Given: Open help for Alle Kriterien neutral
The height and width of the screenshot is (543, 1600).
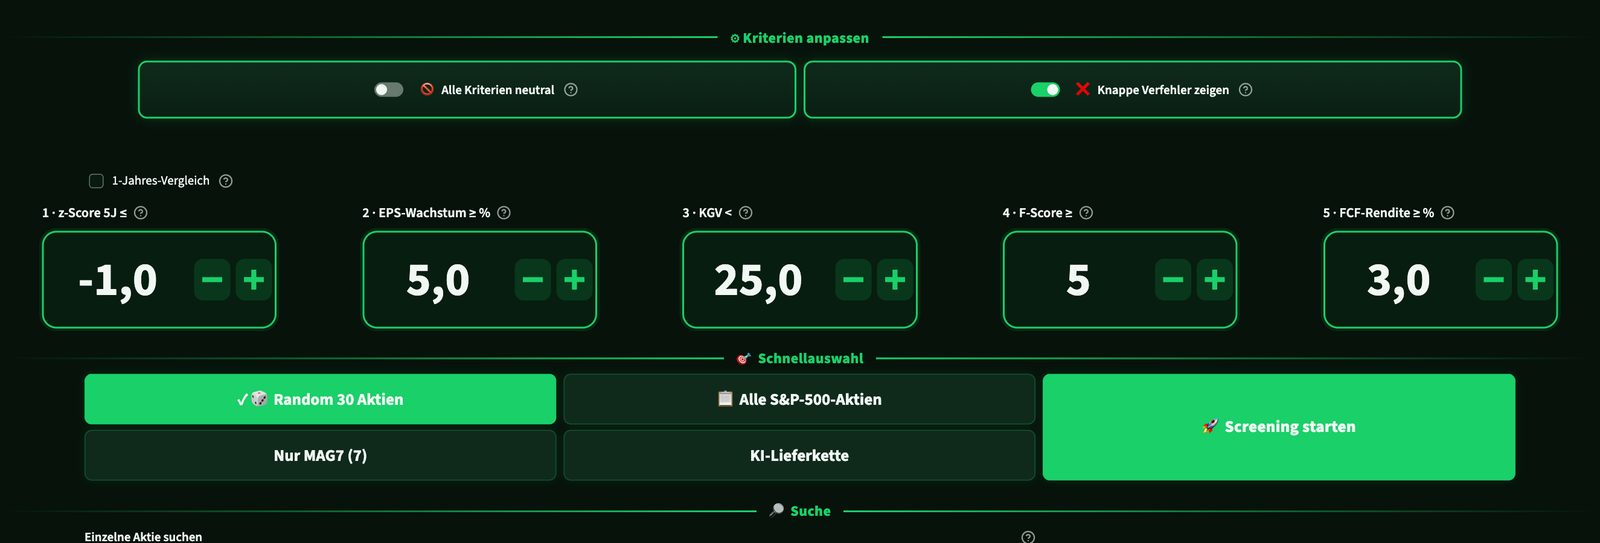Looking at the screenshot, I should click(x=571, y=90).
